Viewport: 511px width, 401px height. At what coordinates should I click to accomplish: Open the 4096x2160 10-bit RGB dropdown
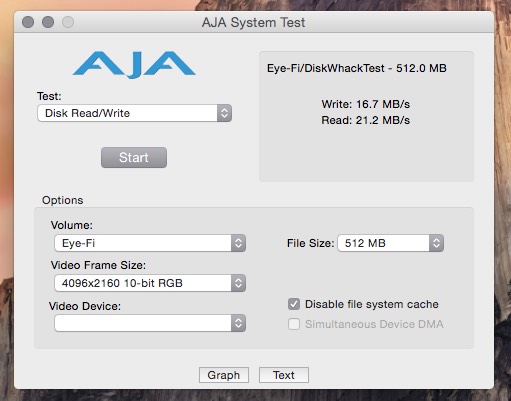pos(150,283)
